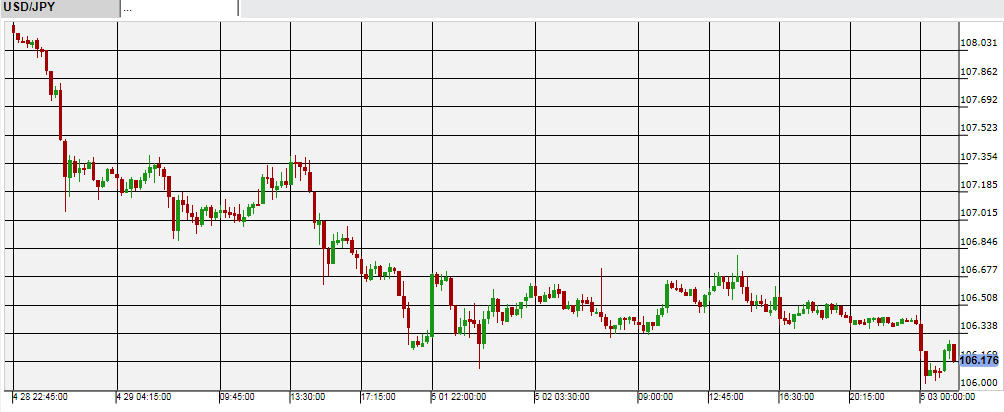Screen dimensions: 1004x412
Task: Click the '5 02 03:30:00' time label
Action: coord(563,397)
